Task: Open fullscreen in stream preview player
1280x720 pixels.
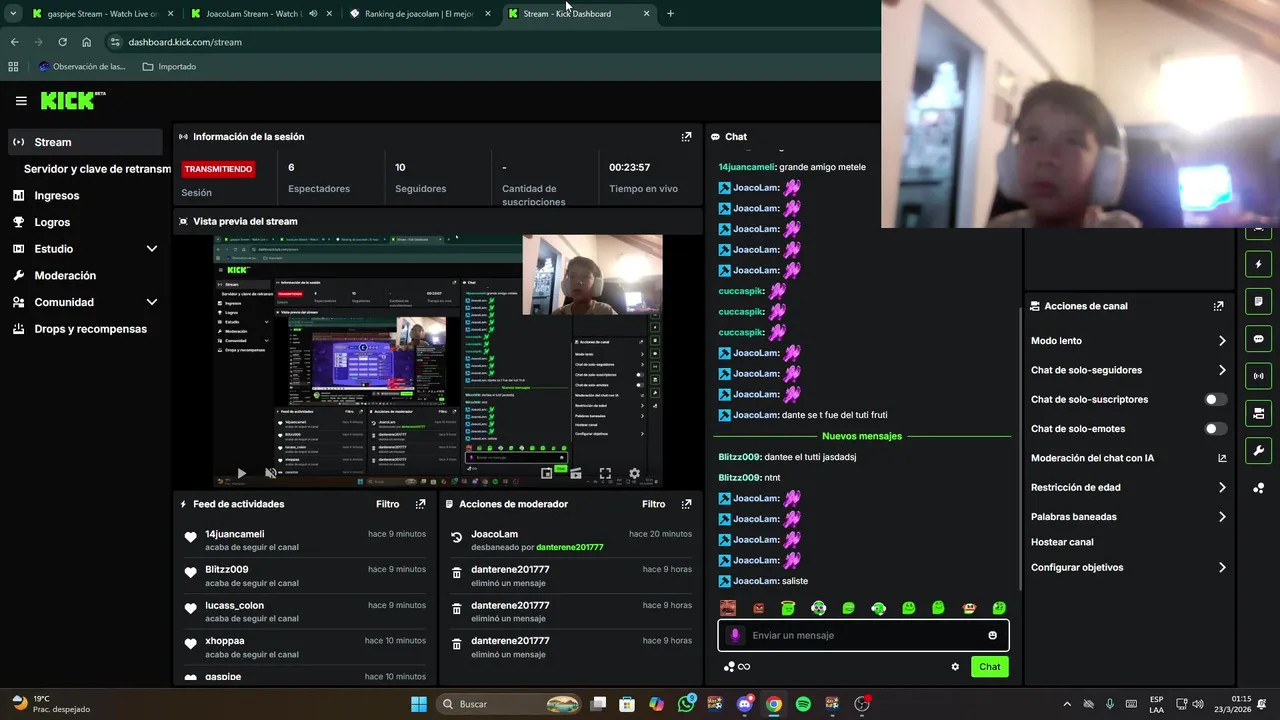Action: coord(605,473)
